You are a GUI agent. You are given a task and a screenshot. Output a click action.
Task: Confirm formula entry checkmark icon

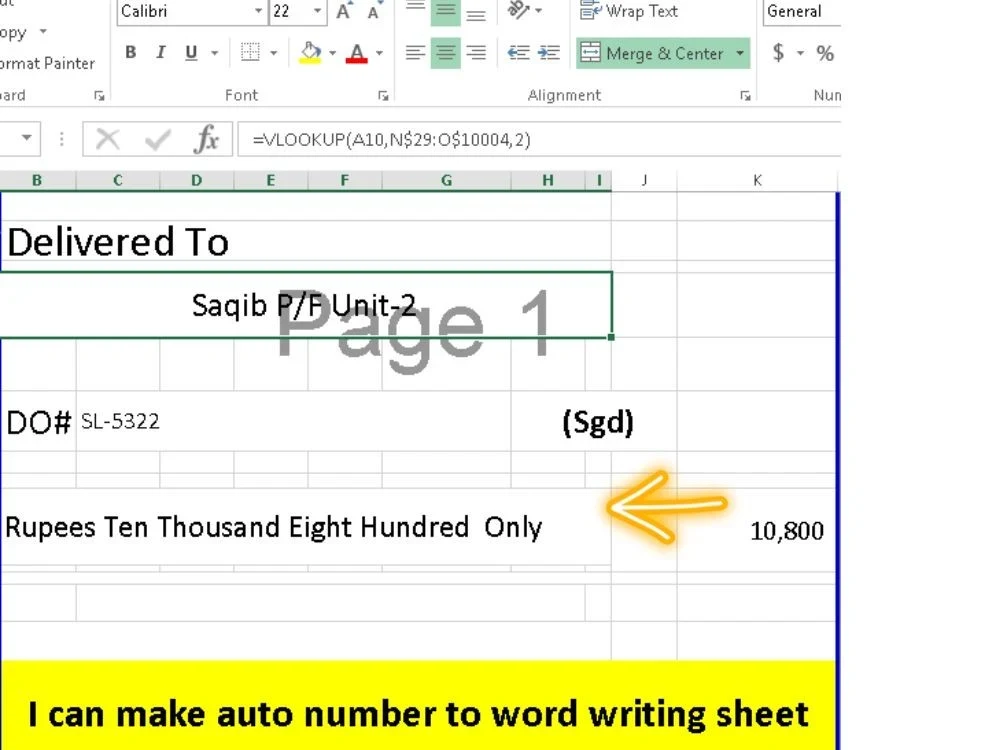point(158,138)
